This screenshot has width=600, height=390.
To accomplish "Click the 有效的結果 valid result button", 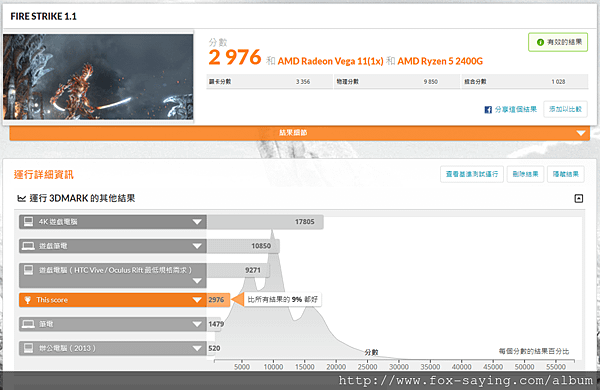I will click(x=558, y=42).
